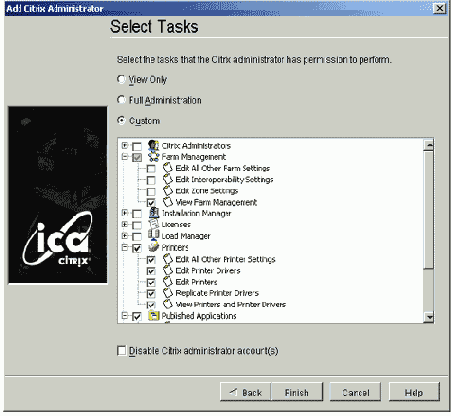Viewport: 451px width, 416px height.
Task: Expand the Citrix Administrators tree node
Action: [125, 145]
